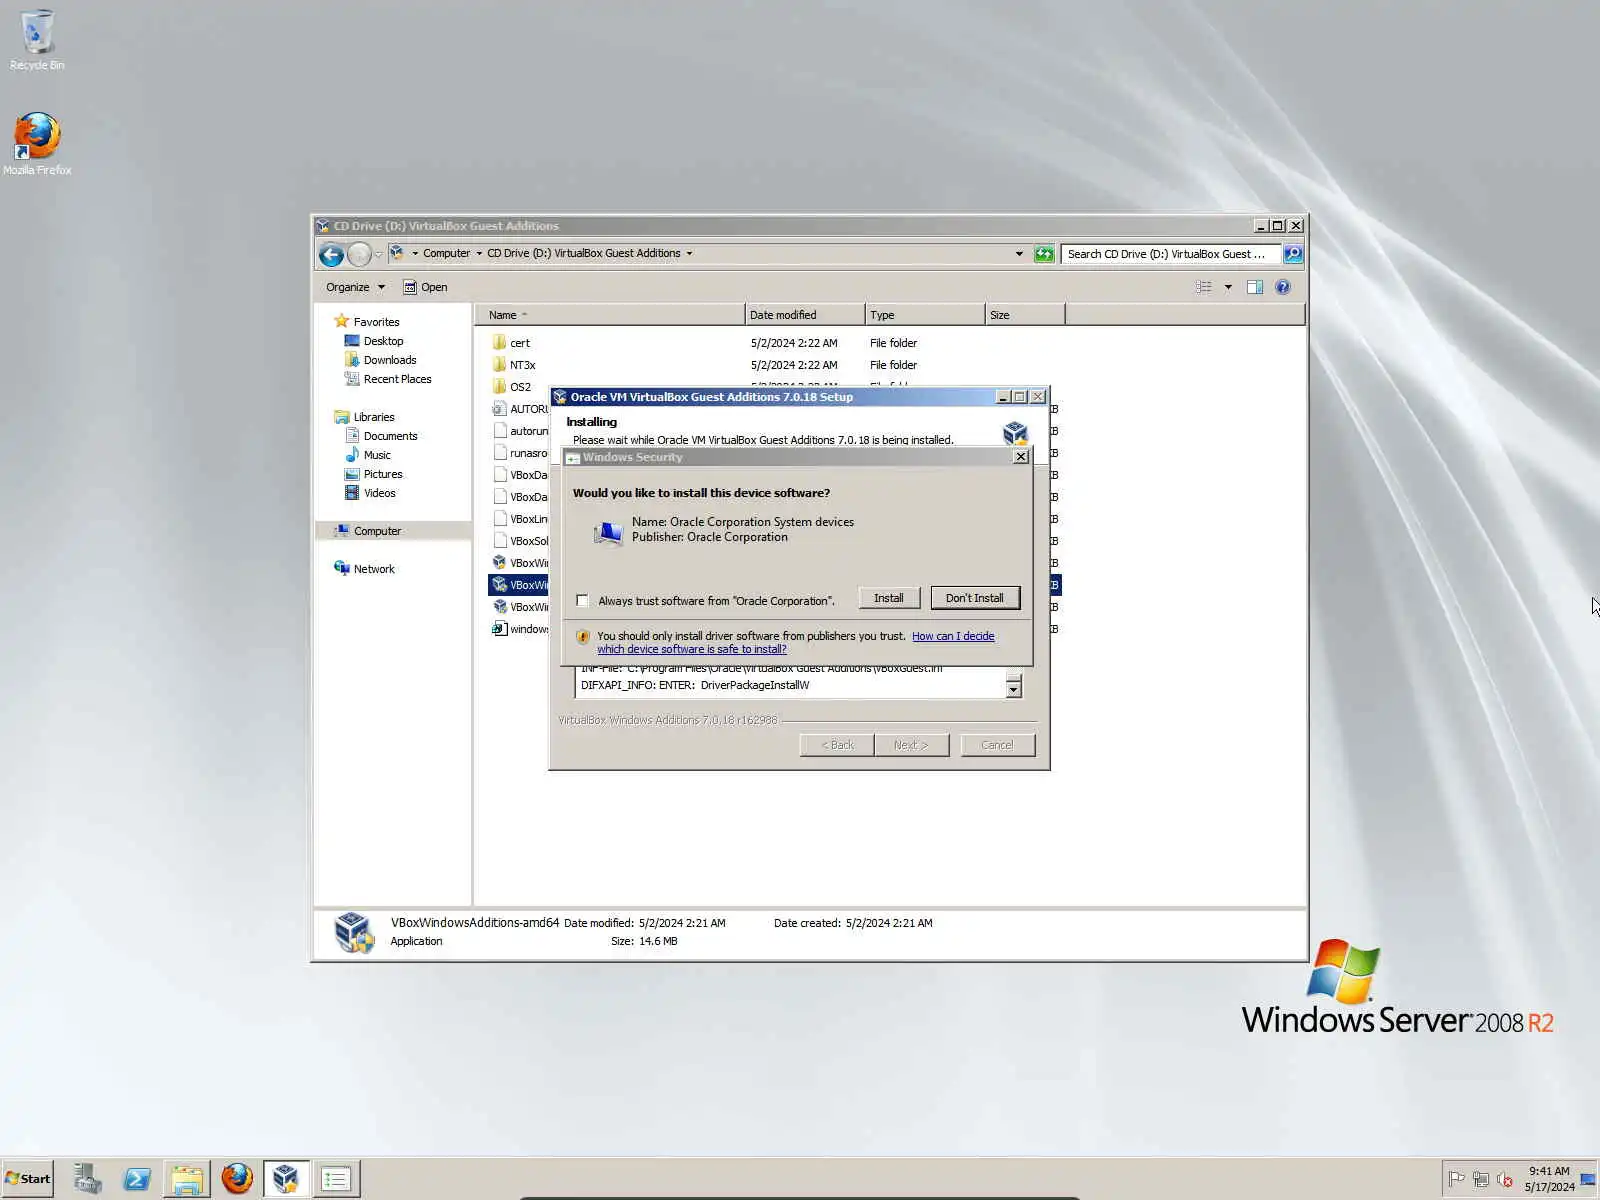
Task: Sort files by Date modified column
Action: (805, 315)
